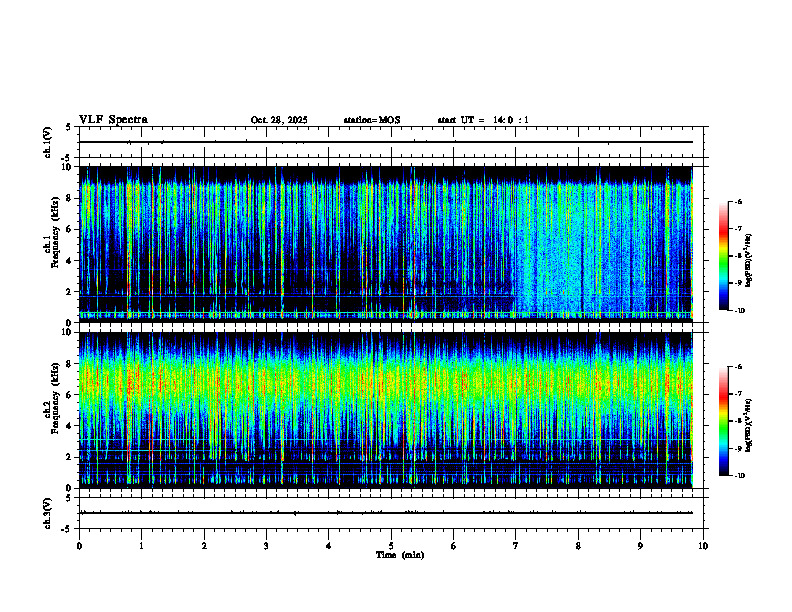Click the log(PSD) unit label beside ch.2 colorbar

point(749,425)
